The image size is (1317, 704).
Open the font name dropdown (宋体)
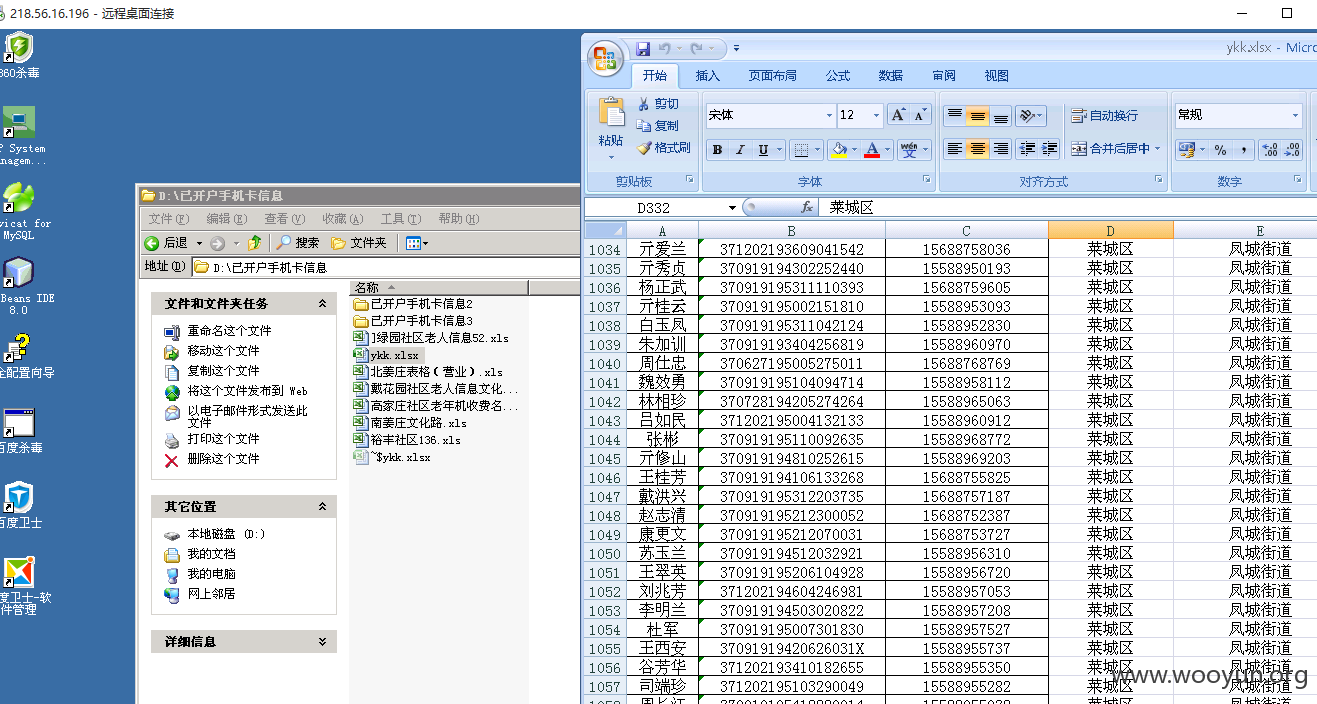point(829,116)
